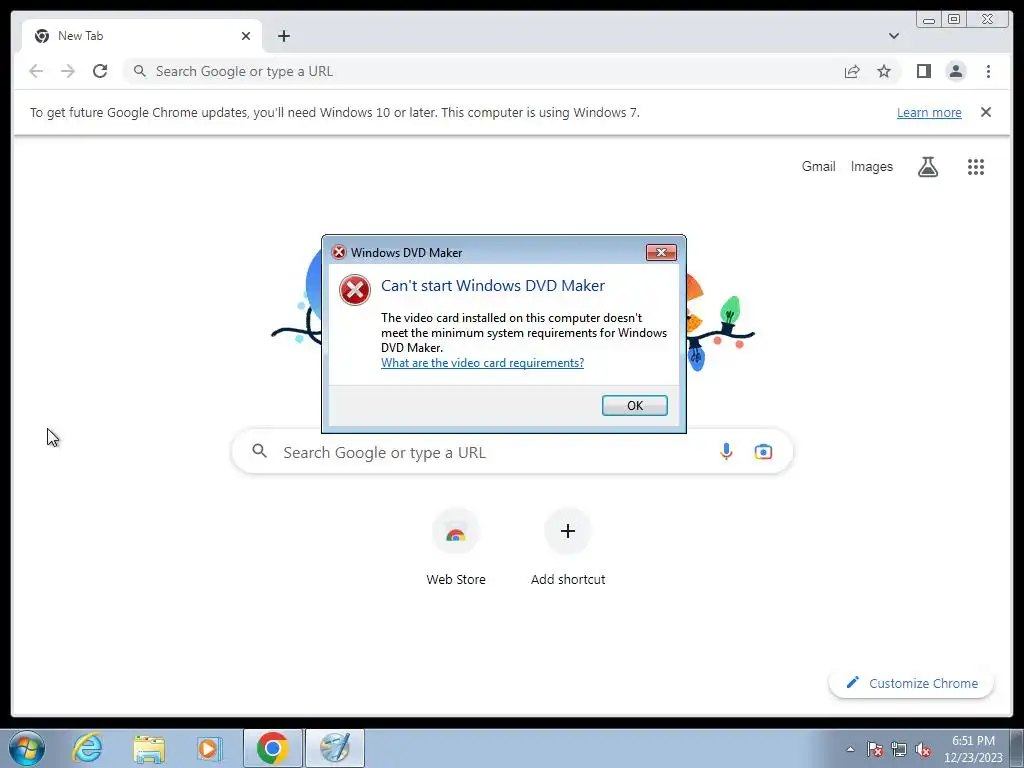Launch Internet Explorer from taskbar
This screenshot has width=1024, height=768.
point(88,748)
